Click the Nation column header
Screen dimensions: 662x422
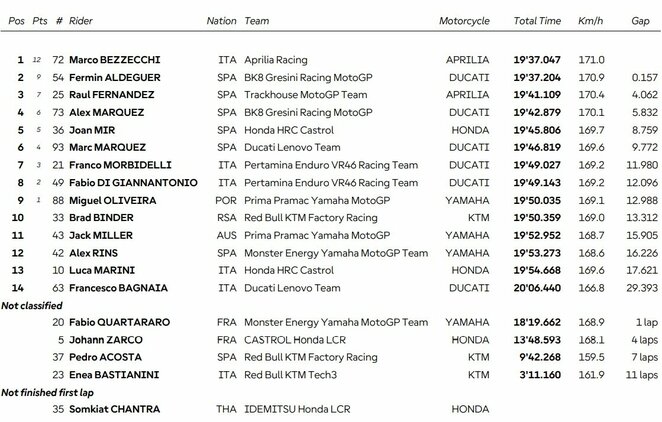click(x=221, y=20)
